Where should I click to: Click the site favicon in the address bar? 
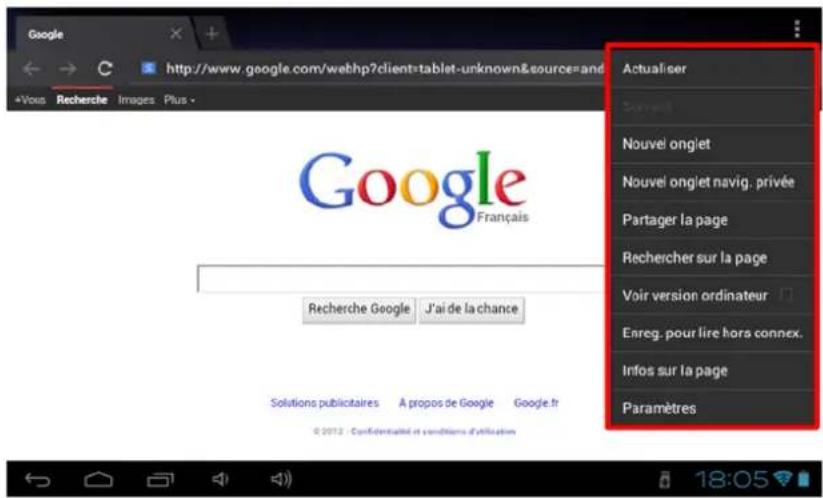coord(149,68)
